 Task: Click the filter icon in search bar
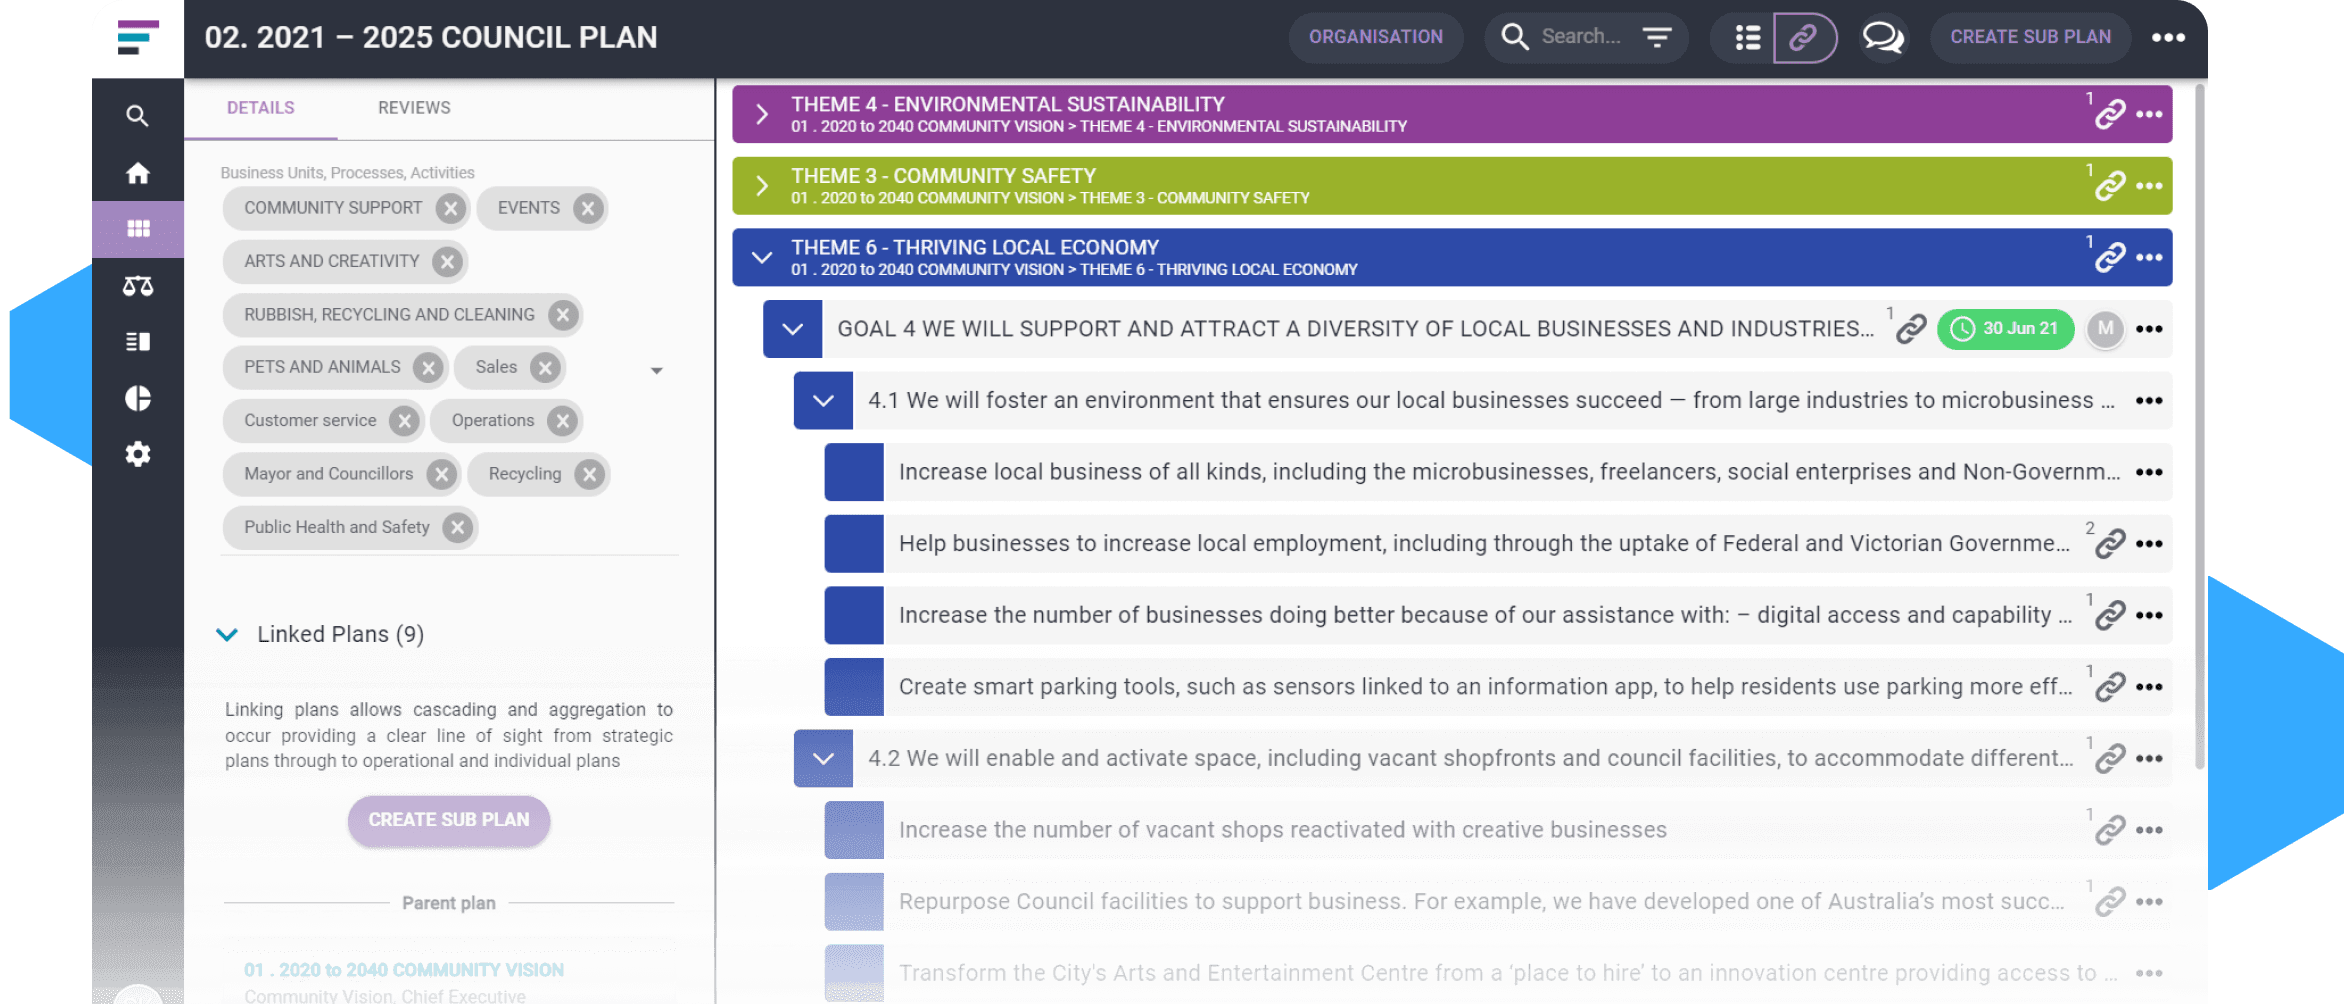click(1657, 37)
